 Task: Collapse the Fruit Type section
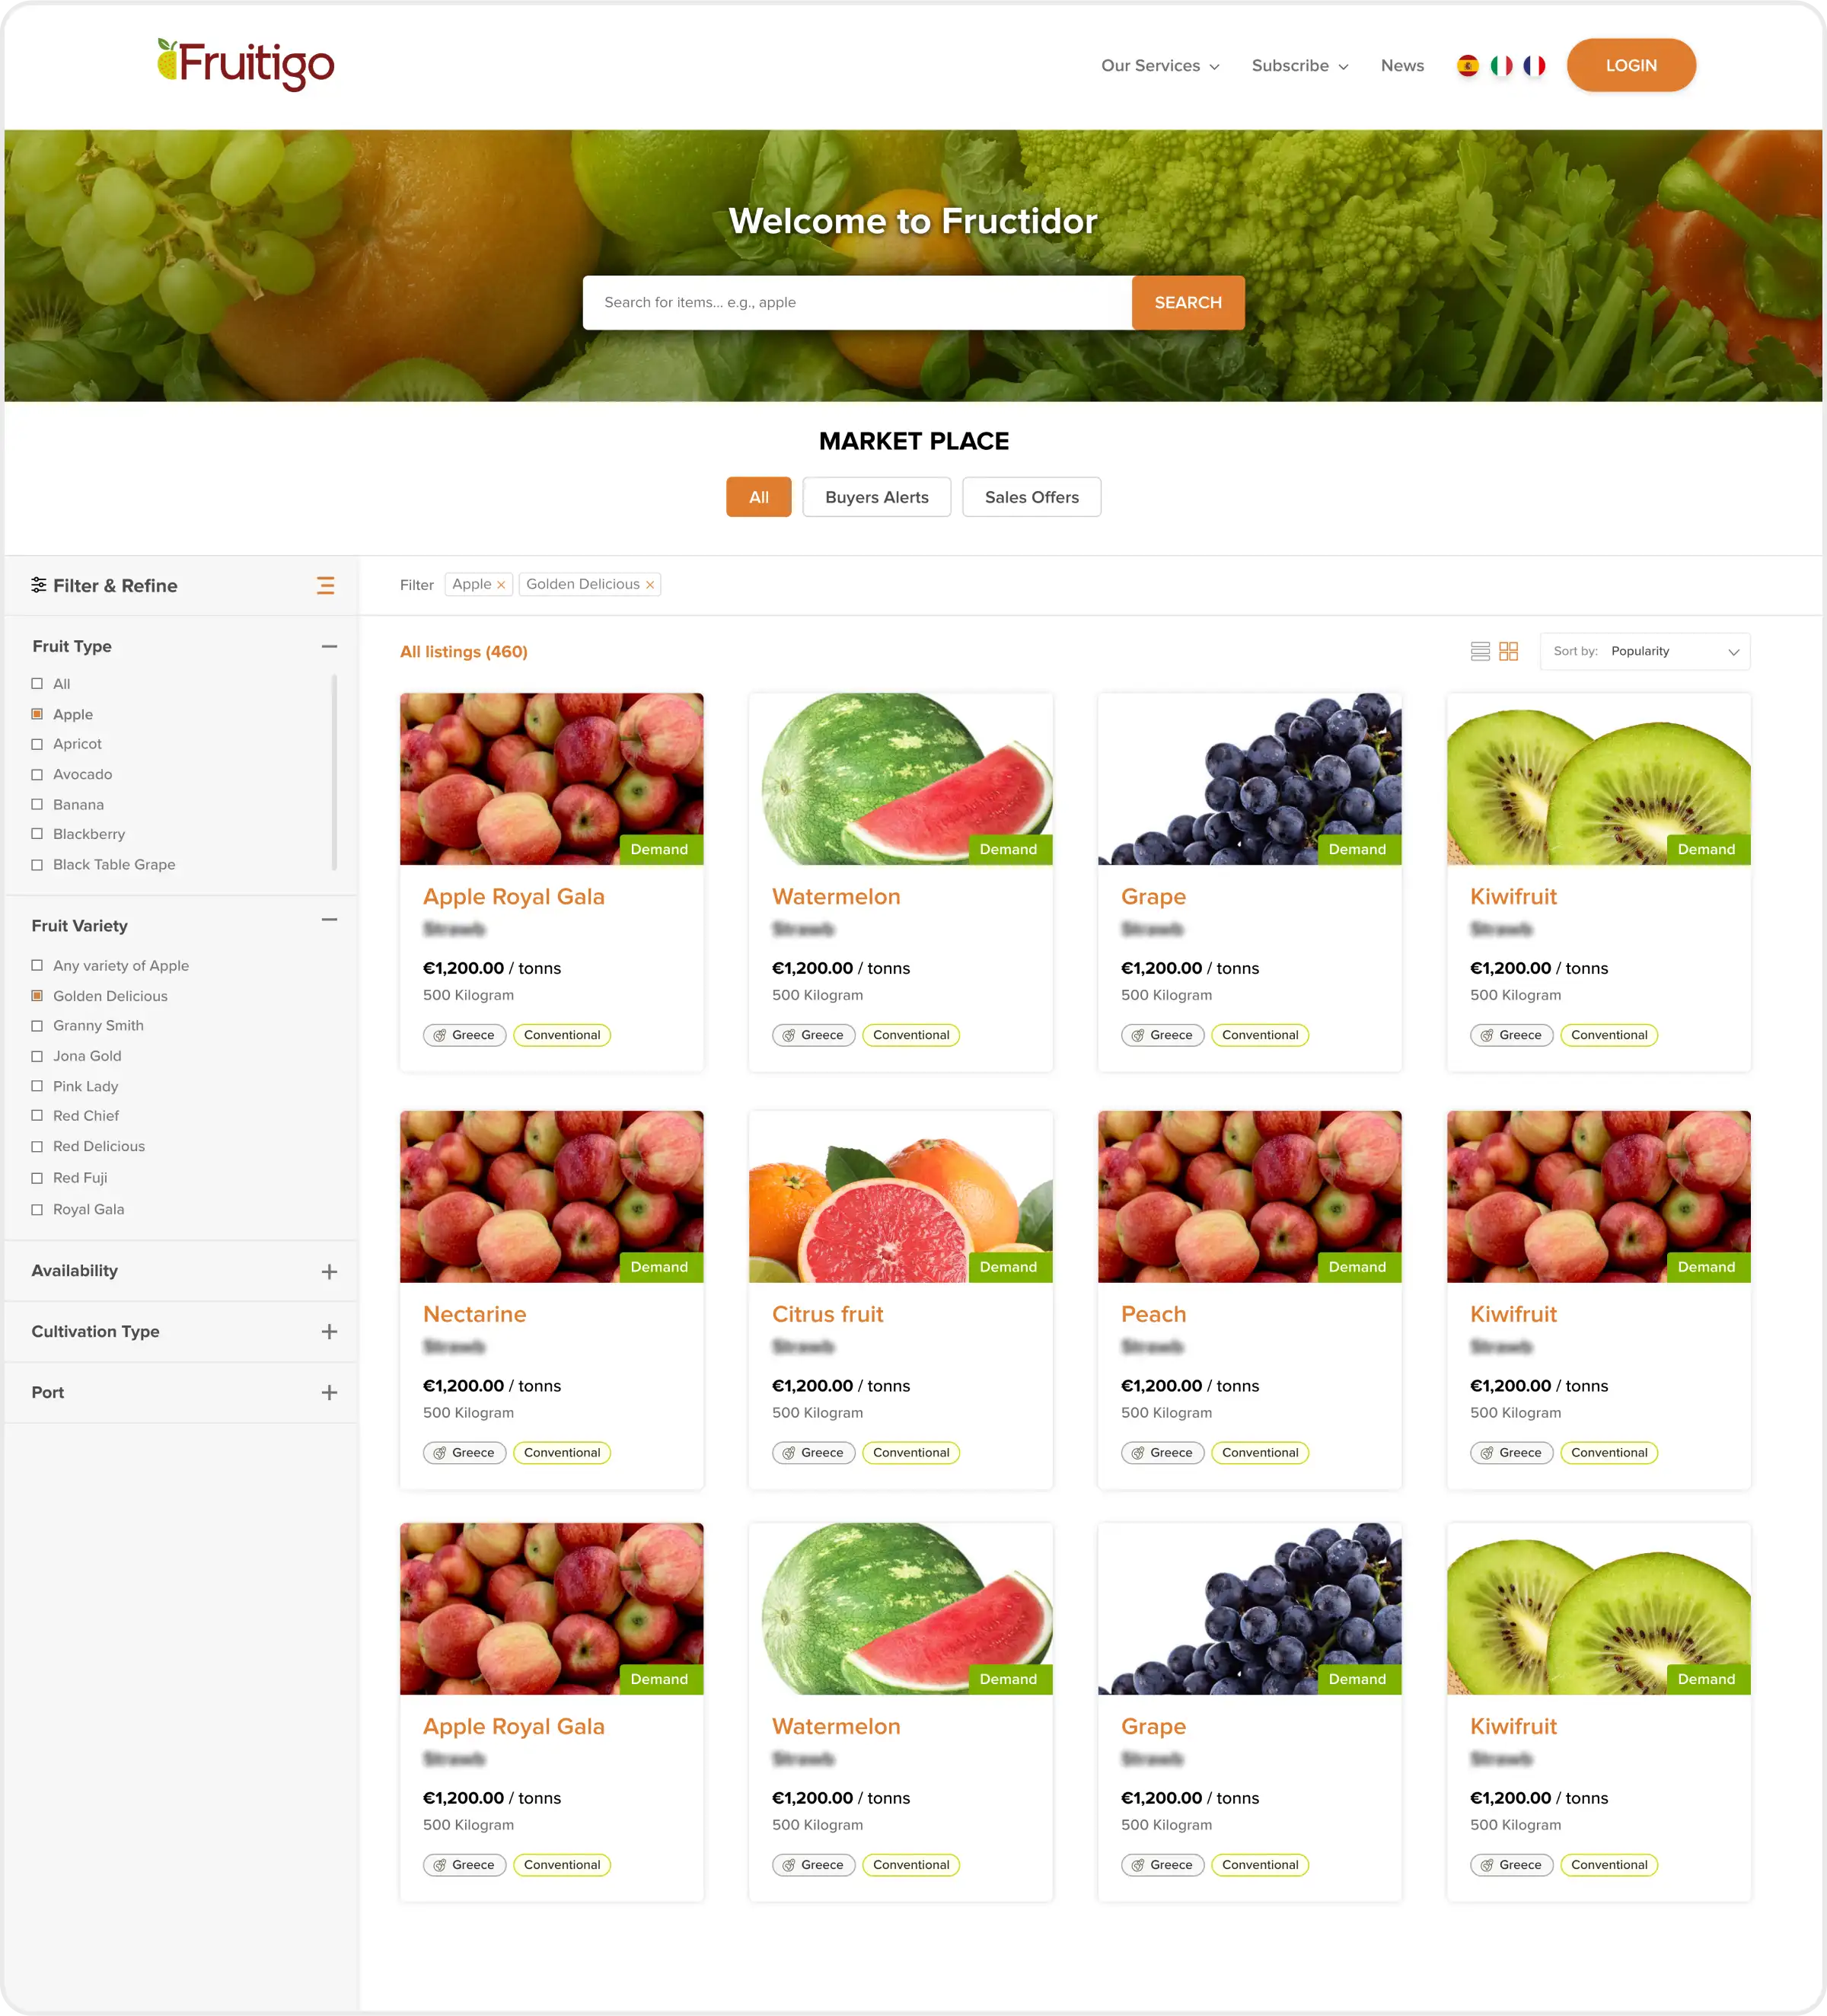pos(329,647)
